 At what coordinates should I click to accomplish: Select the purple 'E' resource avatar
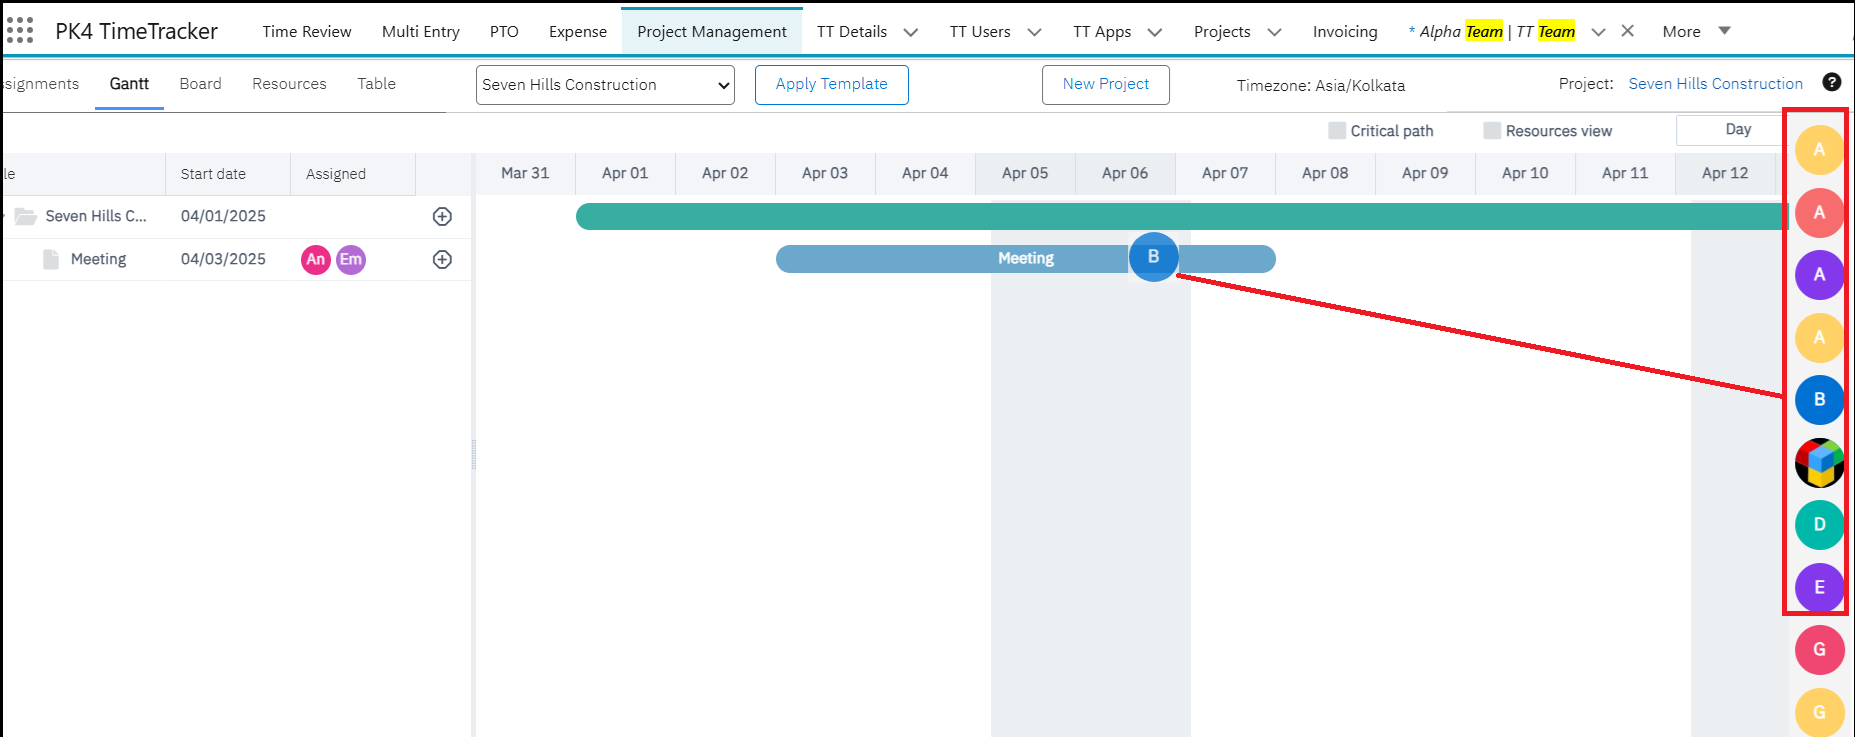1819,587
